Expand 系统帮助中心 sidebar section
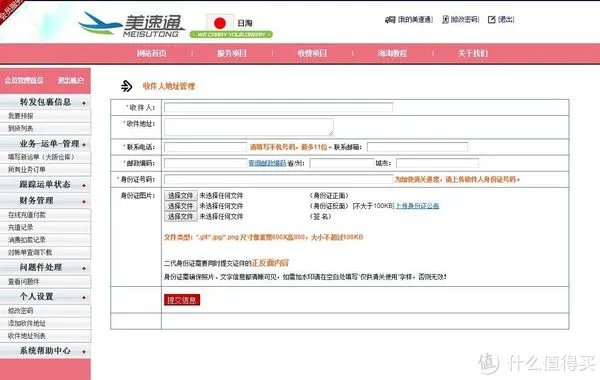 (x=46, y=351)
